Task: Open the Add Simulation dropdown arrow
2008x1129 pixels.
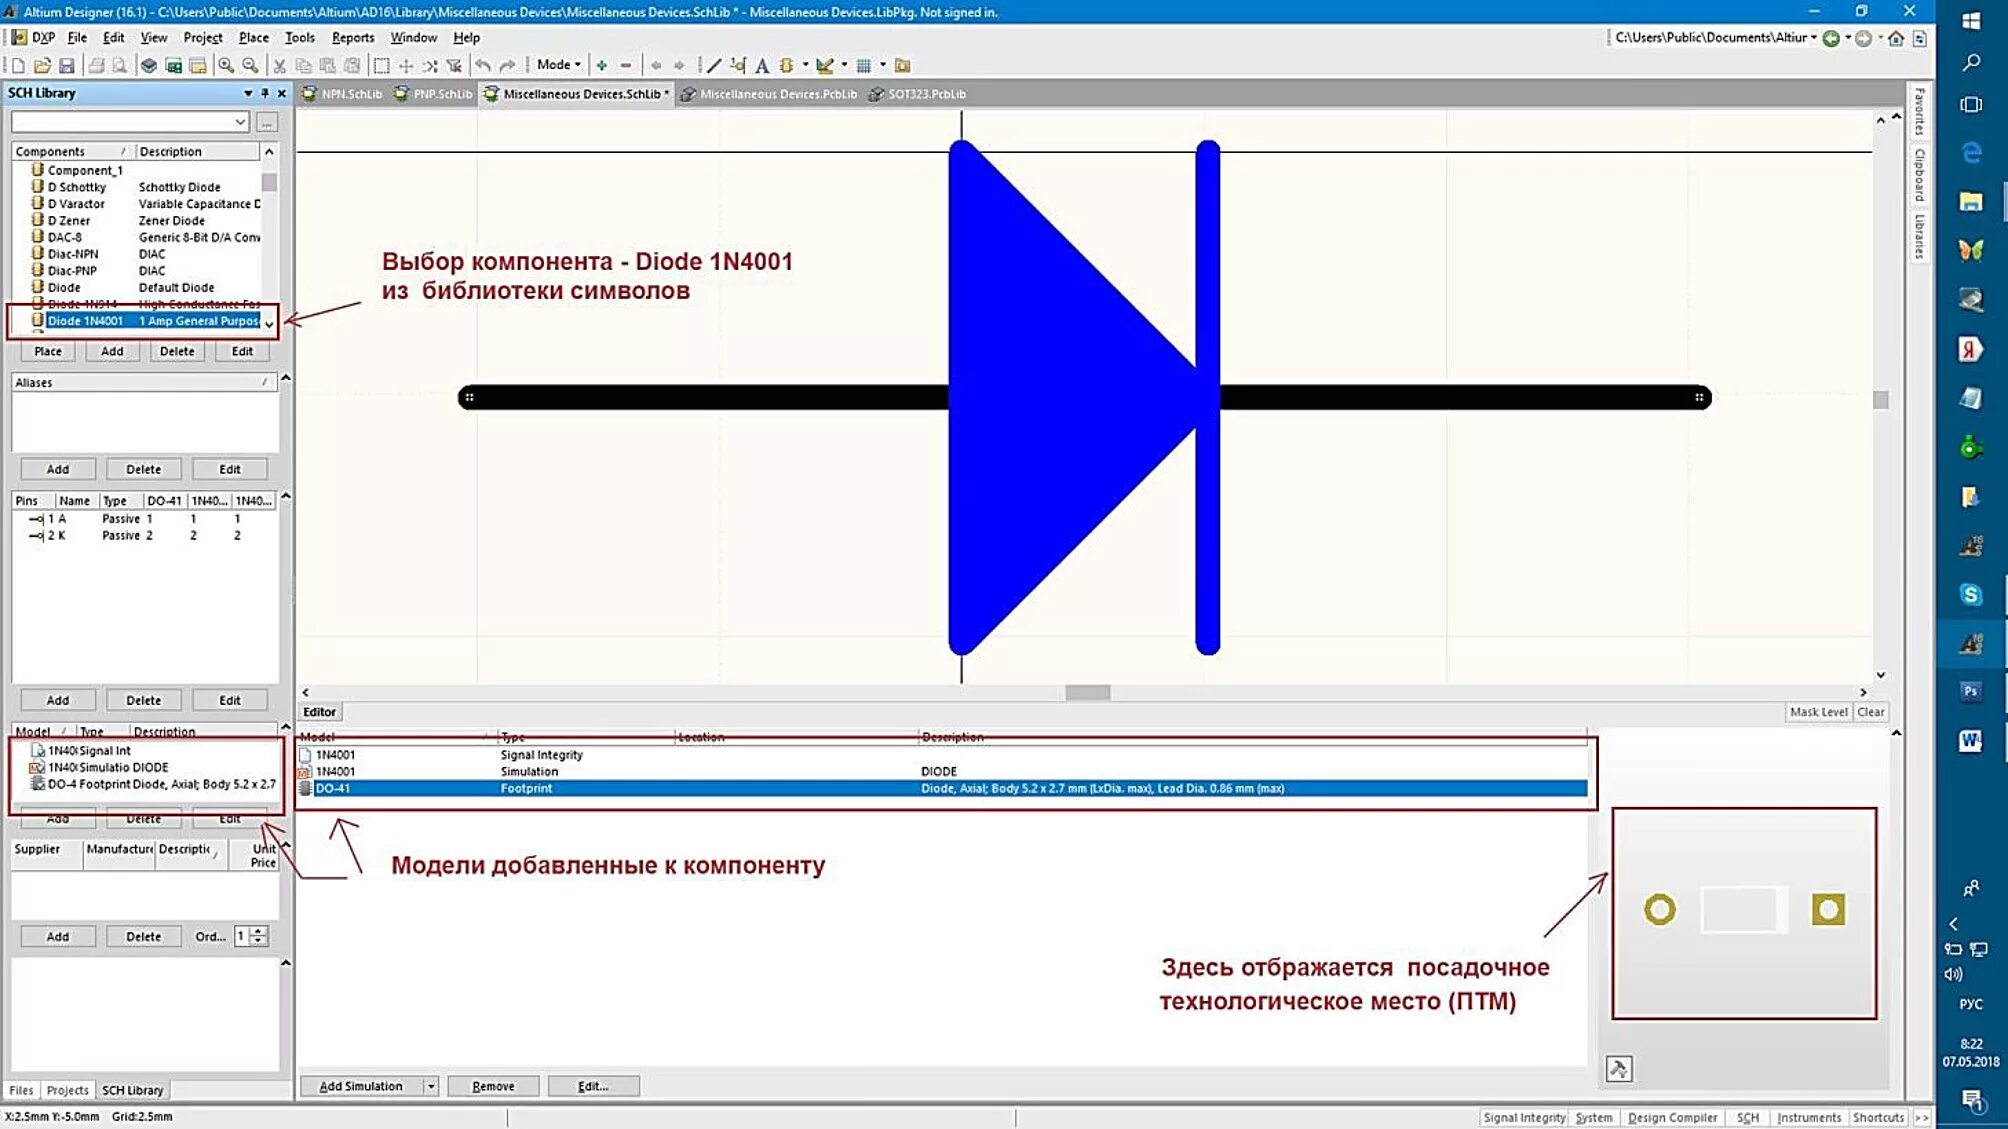Action: pyautogui.click(x=431, y=1086)
